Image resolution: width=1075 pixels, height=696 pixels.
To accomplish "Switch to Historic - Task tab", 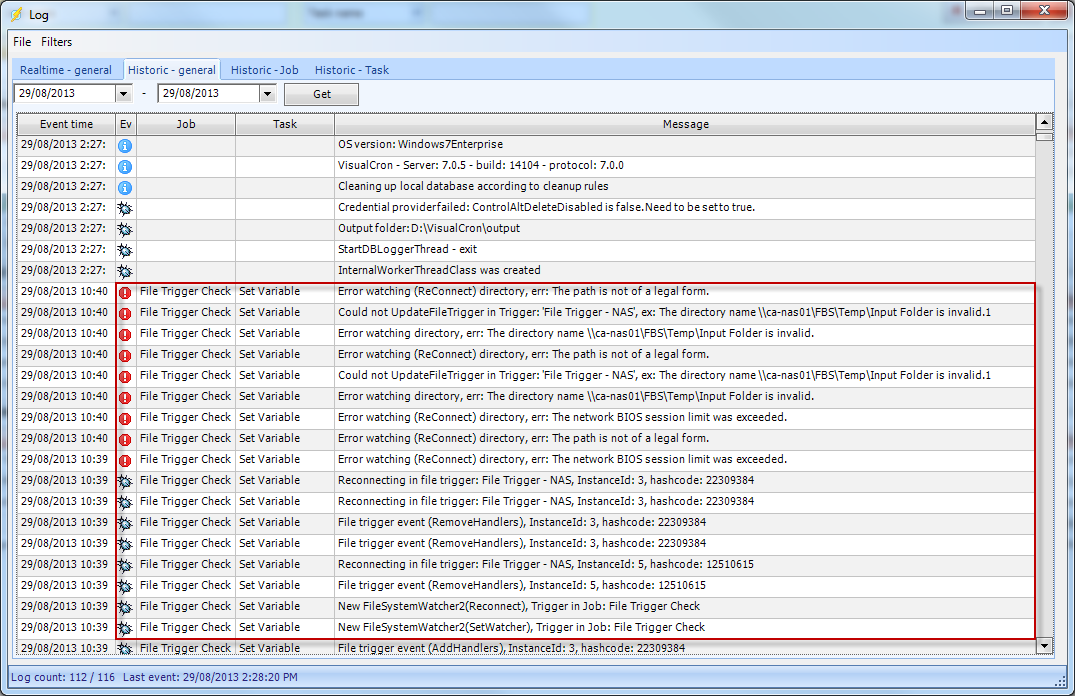I will (351, 70).
